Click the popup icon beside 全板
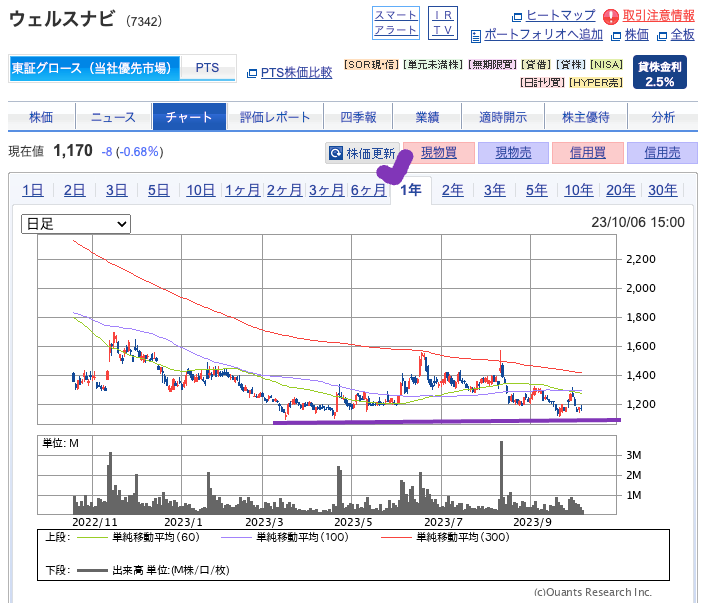The image size is (705, 603). tap(662, 36)
